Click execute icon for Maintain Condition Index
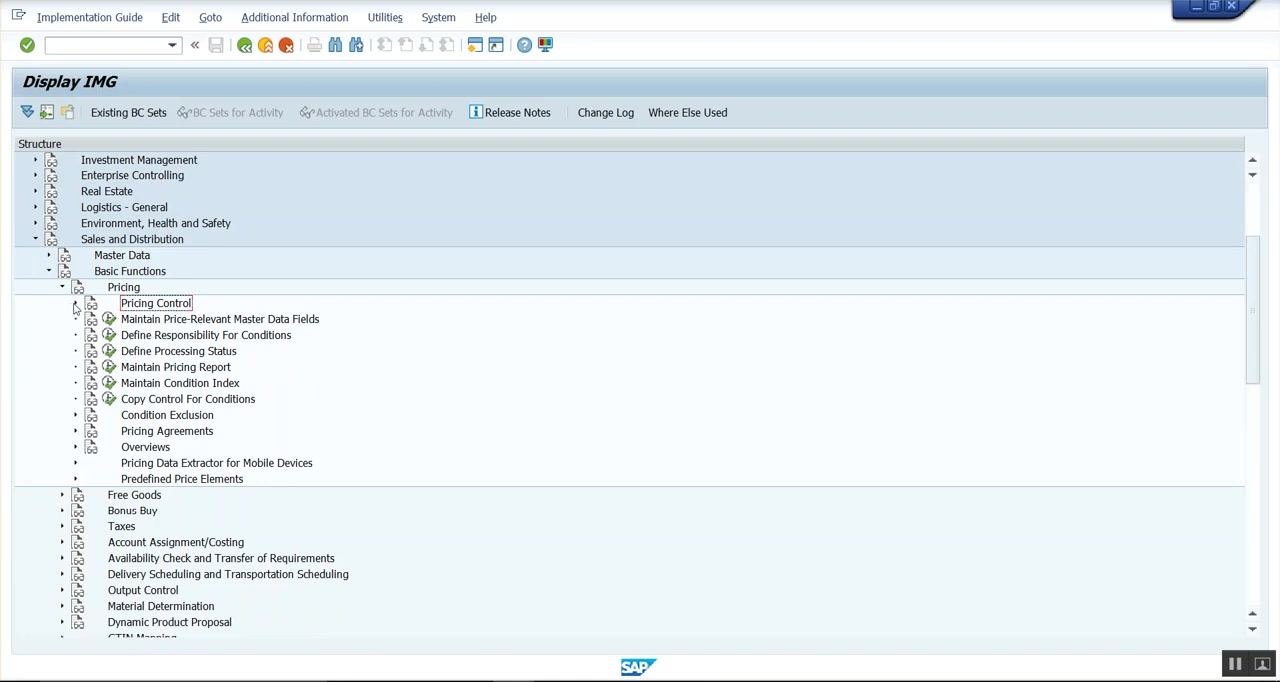 click(x=109, y=383)
